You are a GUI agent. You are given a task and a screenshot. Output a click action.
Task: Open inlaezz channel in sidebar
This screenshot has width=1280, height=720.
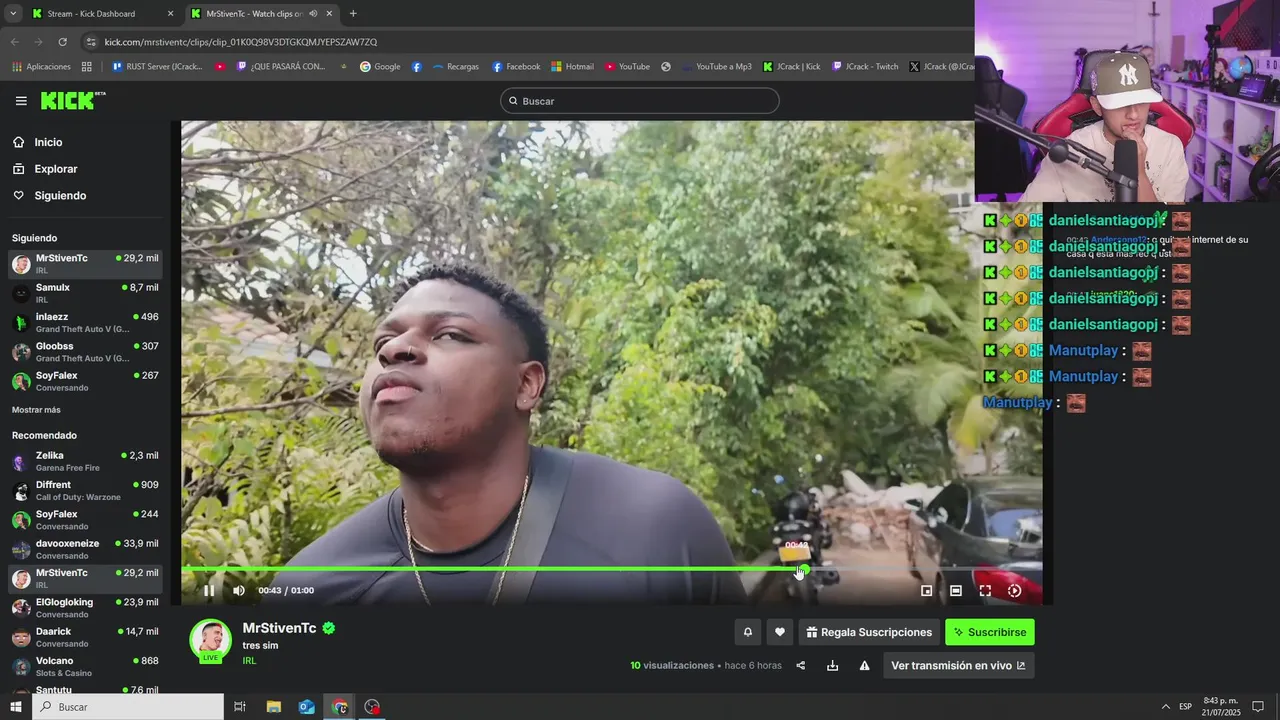coord(85,322)
